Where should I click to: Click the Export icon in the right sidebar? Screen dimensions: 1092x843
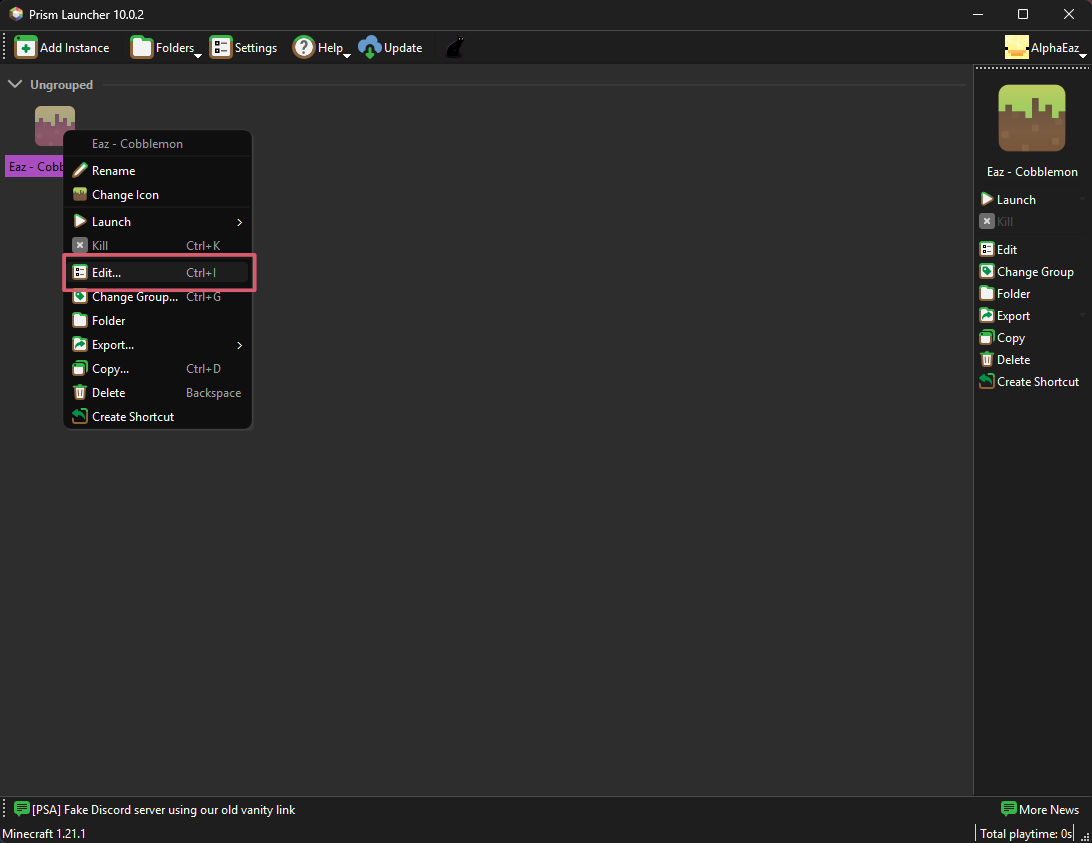click(985, 315)
